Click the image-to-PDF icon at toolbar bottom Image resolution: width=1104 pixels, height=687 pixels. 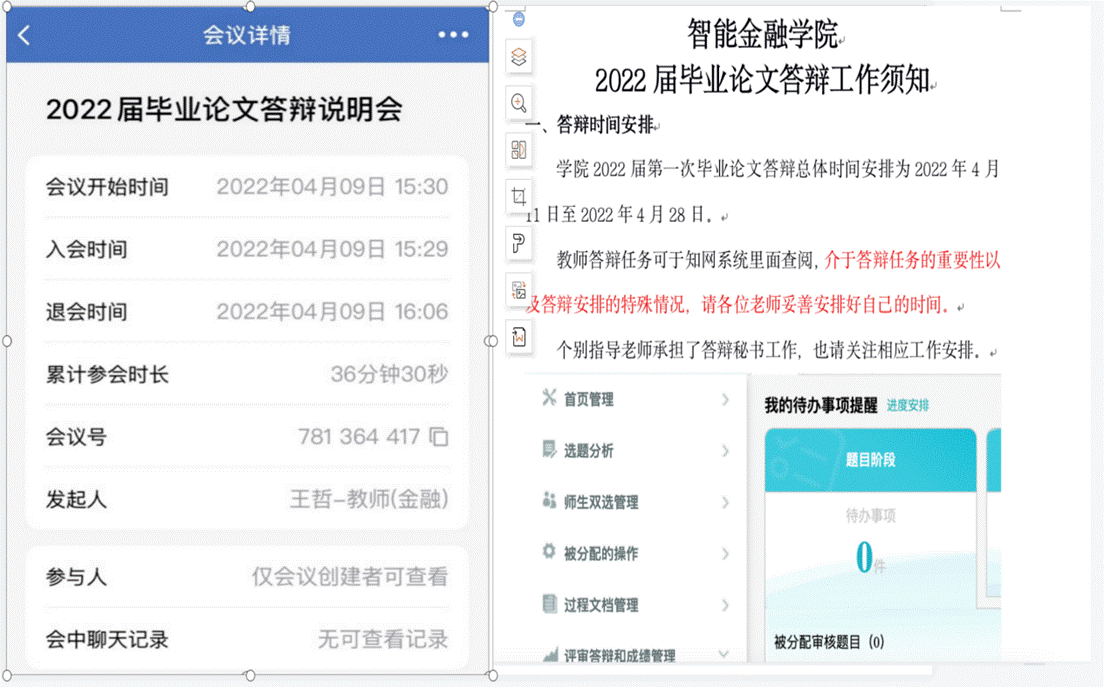coord(518,337)
